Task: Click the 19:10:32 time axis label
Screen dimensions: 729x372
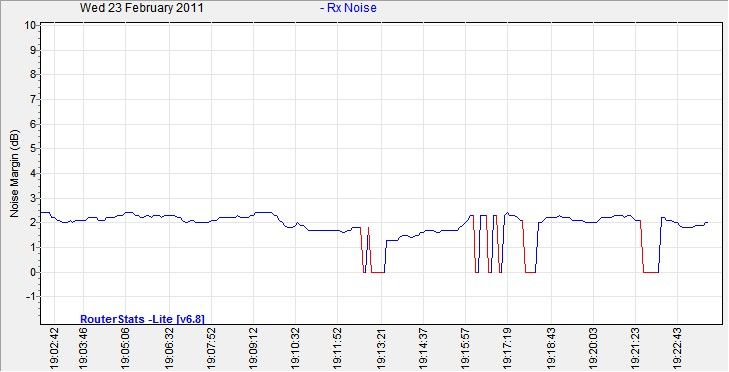Action: coord(296,350)
